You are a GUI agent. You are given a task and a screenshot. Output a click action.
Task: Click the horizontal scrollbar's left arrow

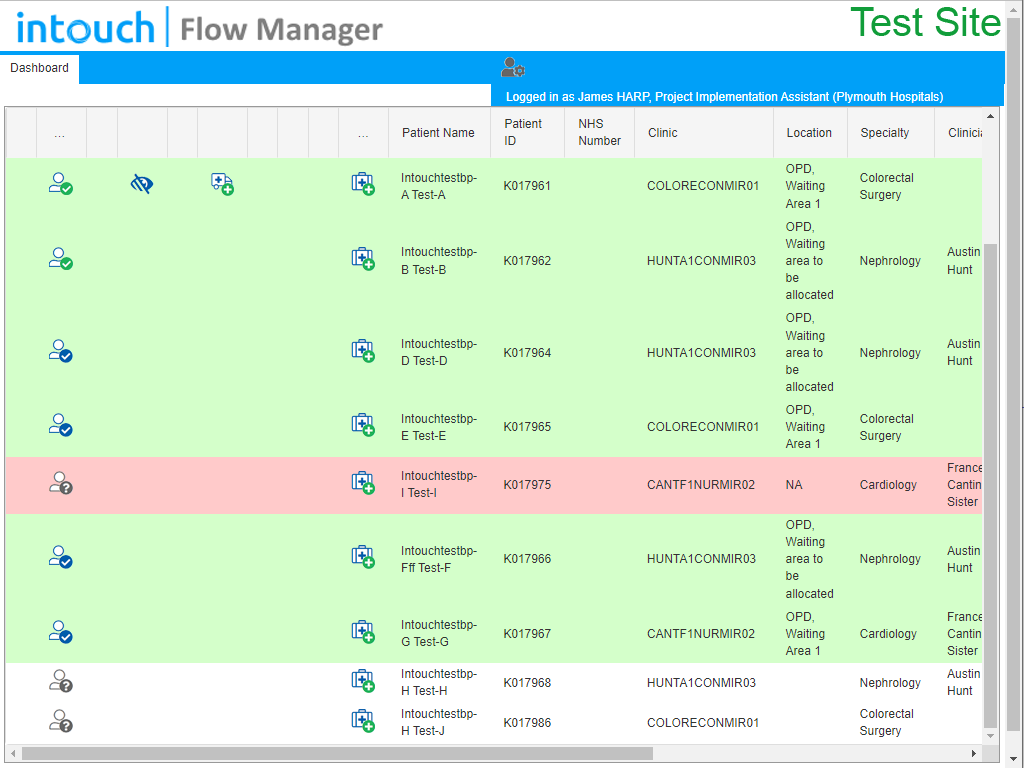pos(13,754)
